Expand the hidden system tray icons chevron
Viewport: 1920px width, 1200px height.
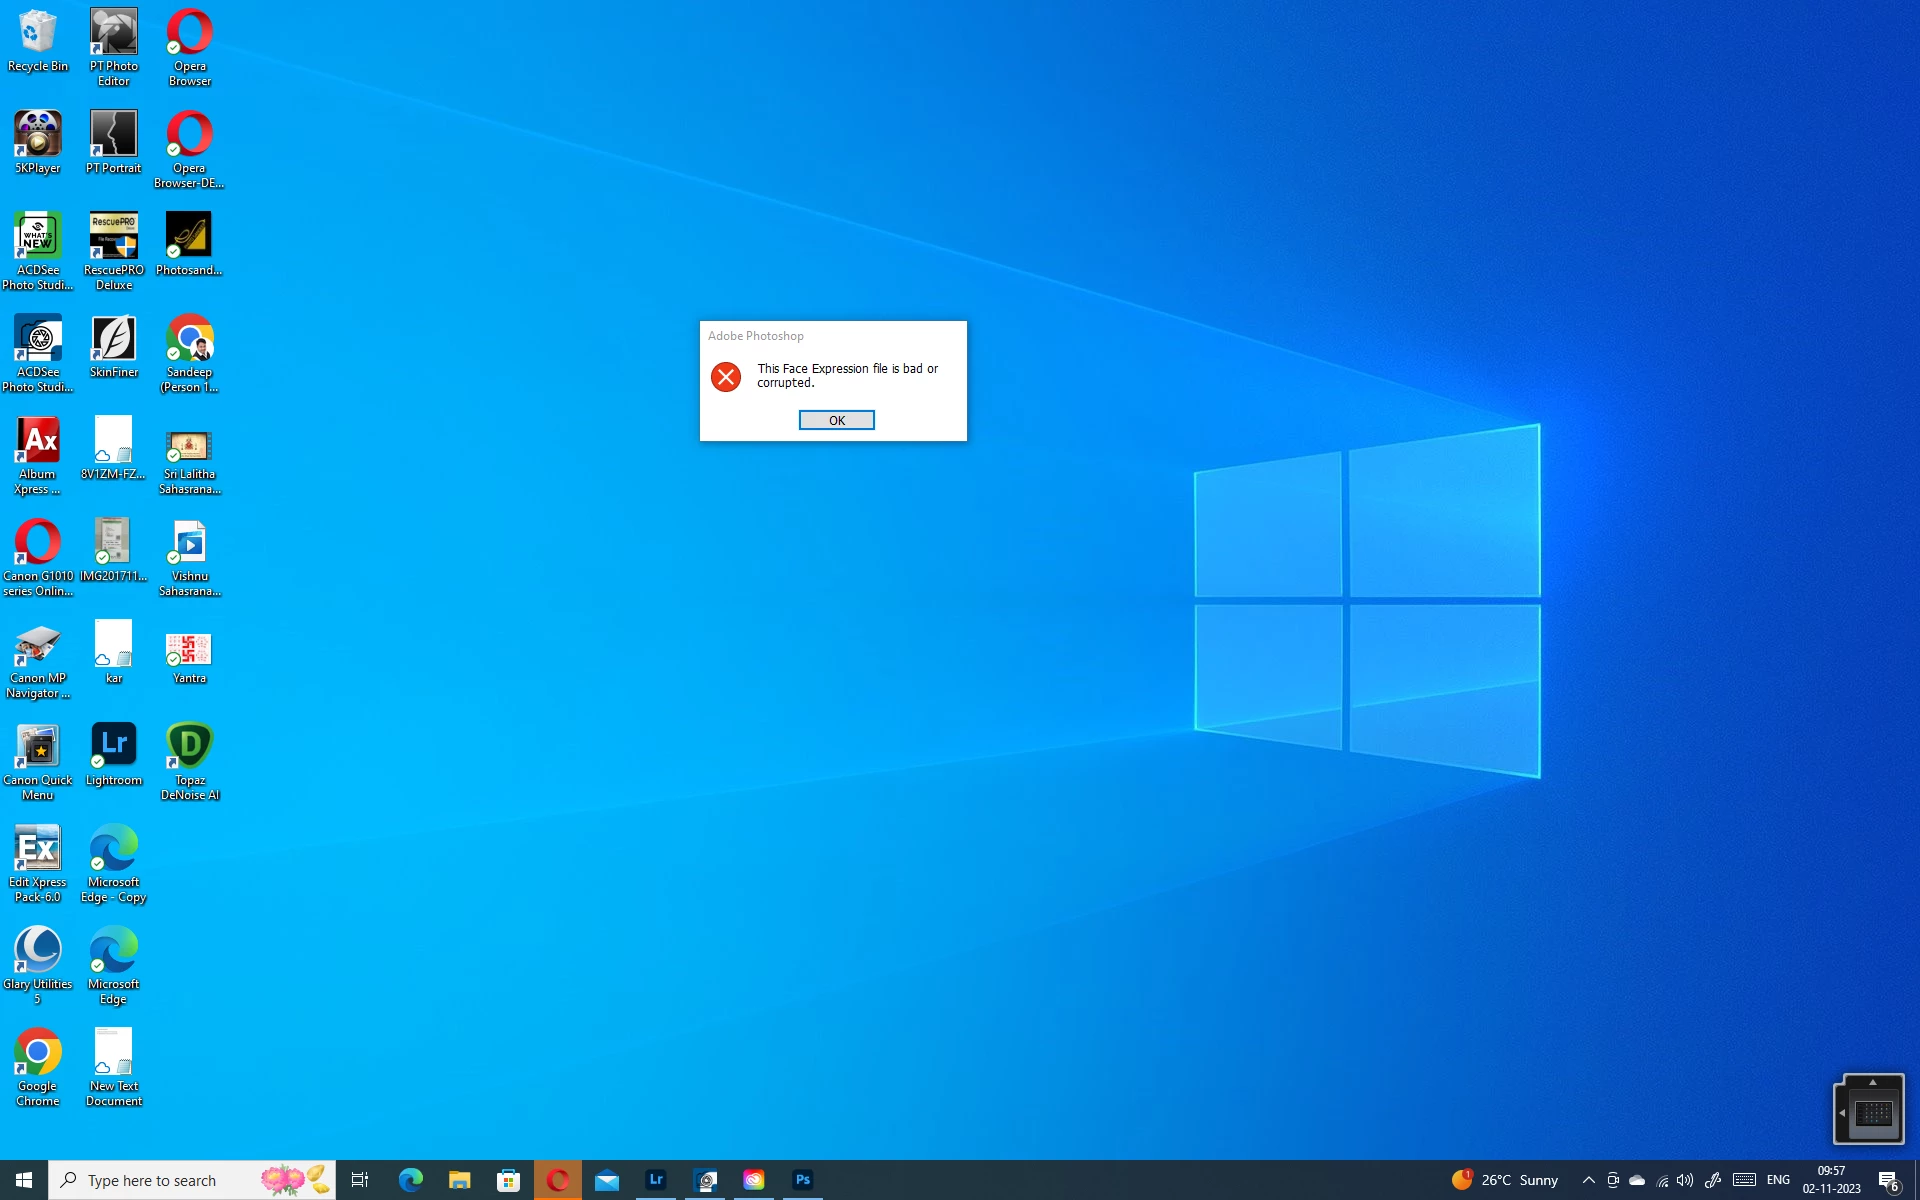tap(1588, 1180)
